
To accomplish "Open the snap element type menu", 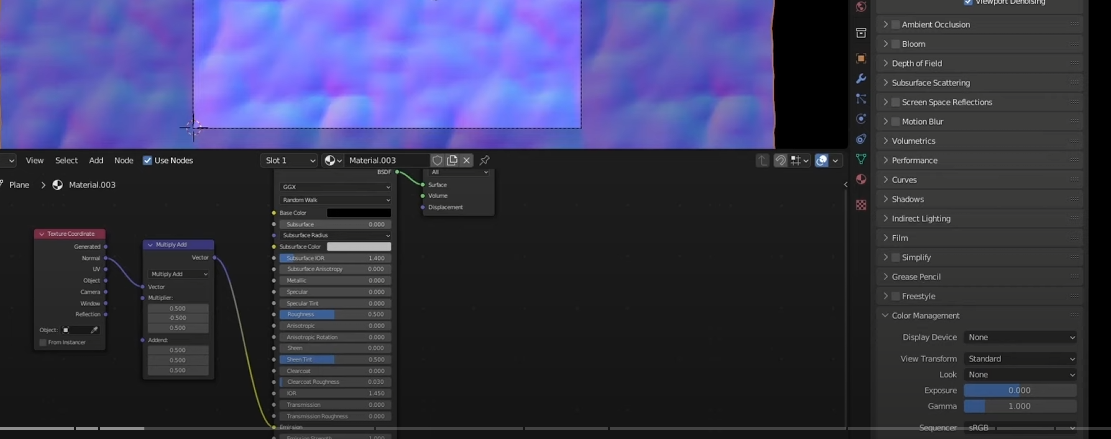I will pyautogui.click(x=799, y=161).
